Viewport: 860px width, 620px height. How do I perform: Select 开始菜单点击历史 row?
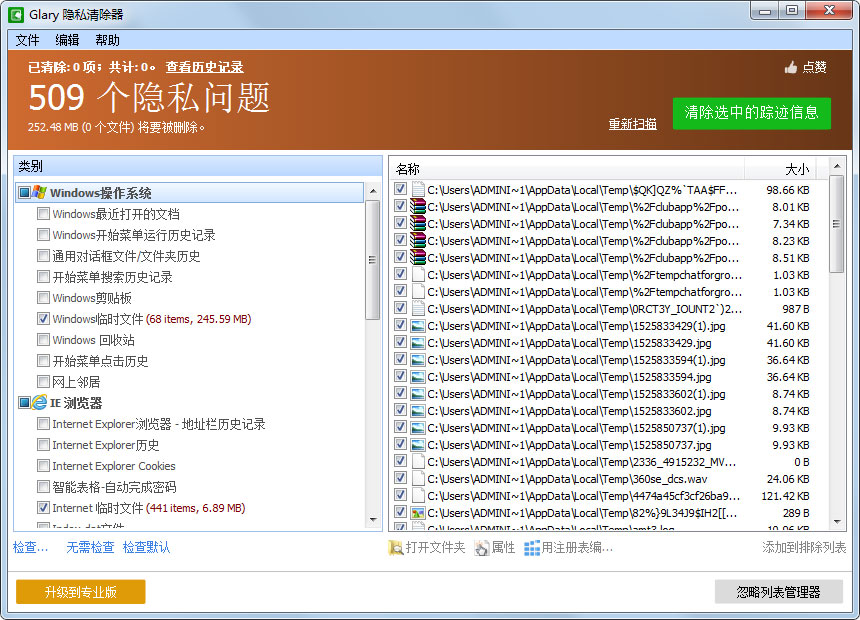point(100,360)
